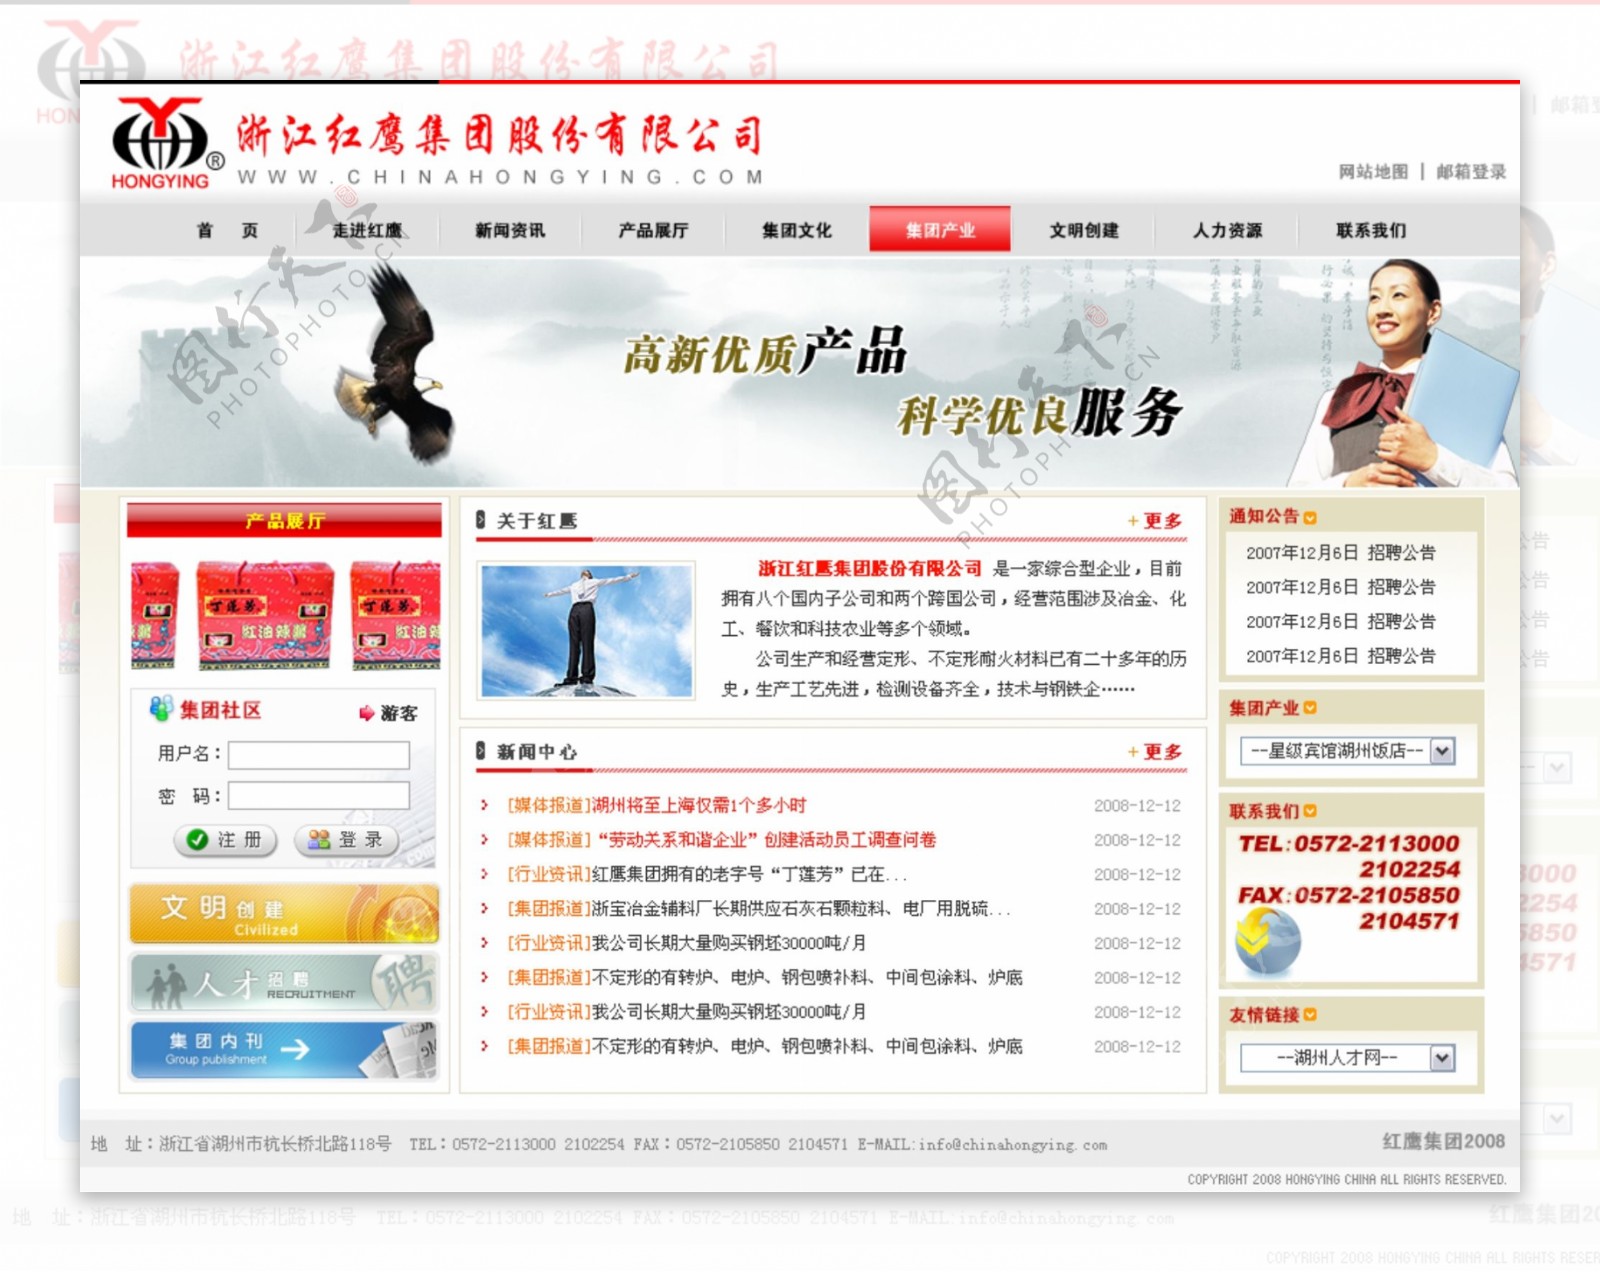The width and height of the screenshot is (1600, 1272).
Task: Click the arrow bullet before 浙宝冶金辅料厂 news
Action: click(485, 909)
